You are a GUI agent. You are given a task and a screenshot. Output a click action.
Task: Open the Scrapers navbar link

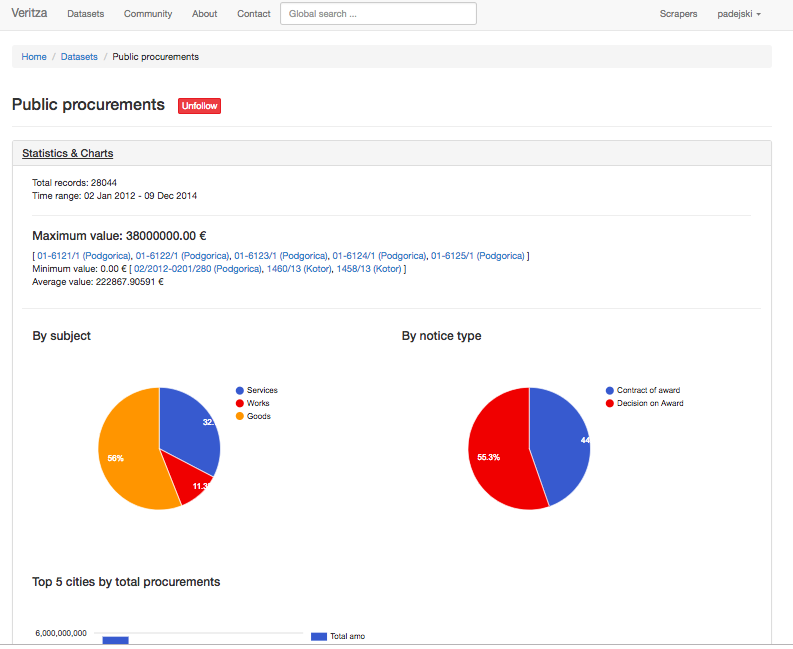coord(678,14)
